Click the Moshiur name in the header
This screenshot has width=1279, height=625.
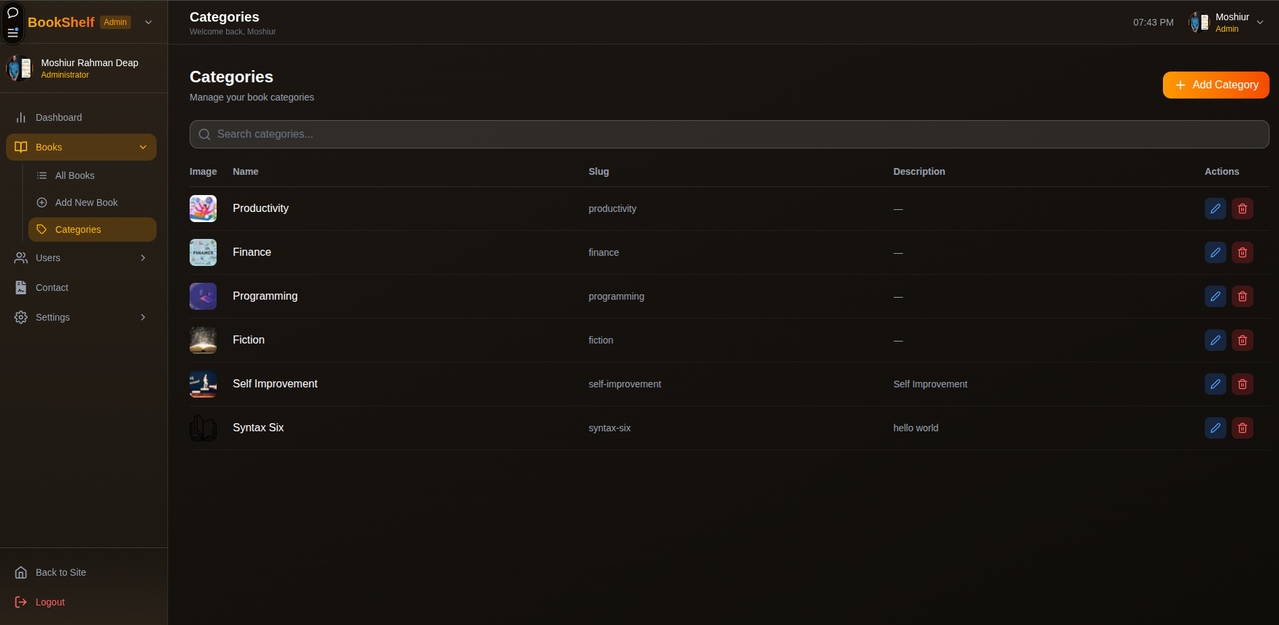[x=1232, y=17]
